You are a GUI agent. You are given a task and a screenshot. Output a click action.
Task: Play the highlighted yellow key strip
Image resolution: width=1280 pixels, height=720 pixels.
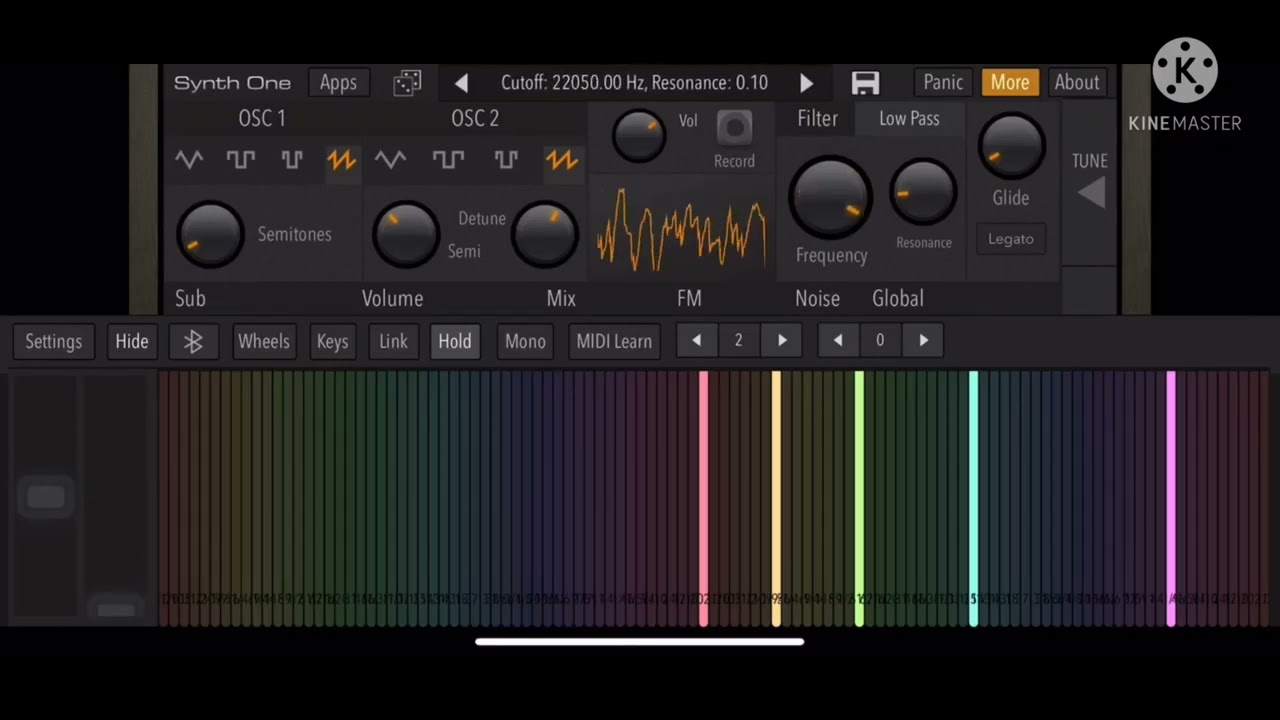[776, 498]
